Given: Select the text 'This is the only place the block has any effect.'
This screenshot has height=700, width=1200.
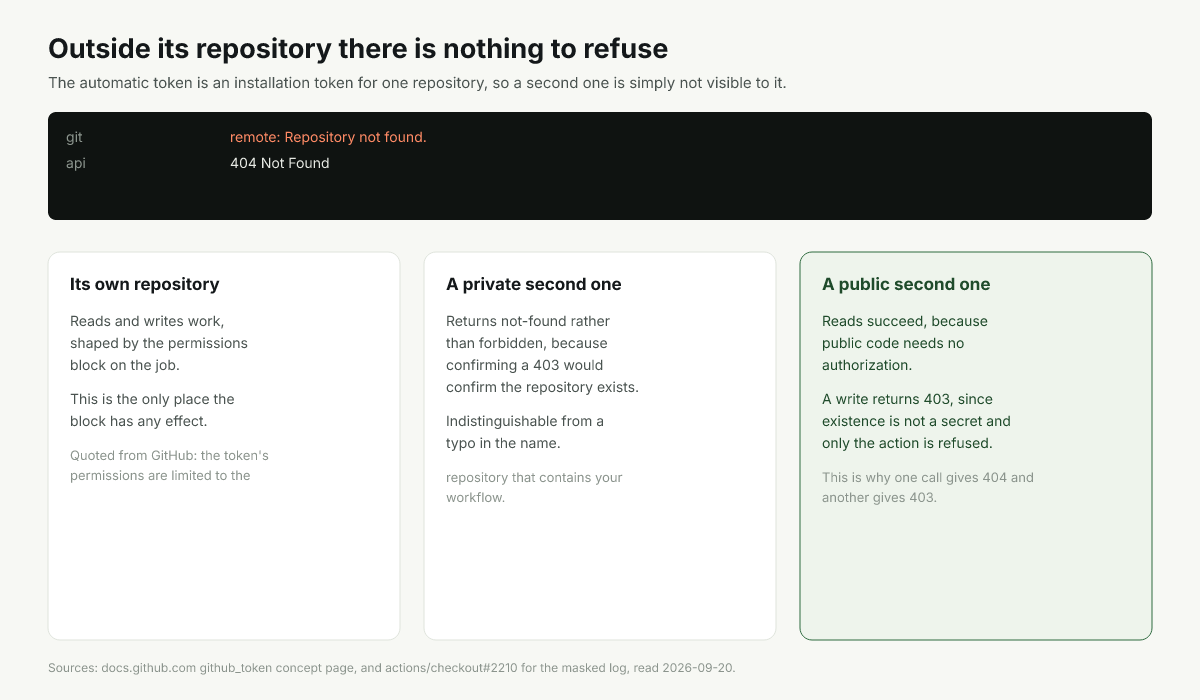Looking at the screenshot, I should click(x=152, y=410).
